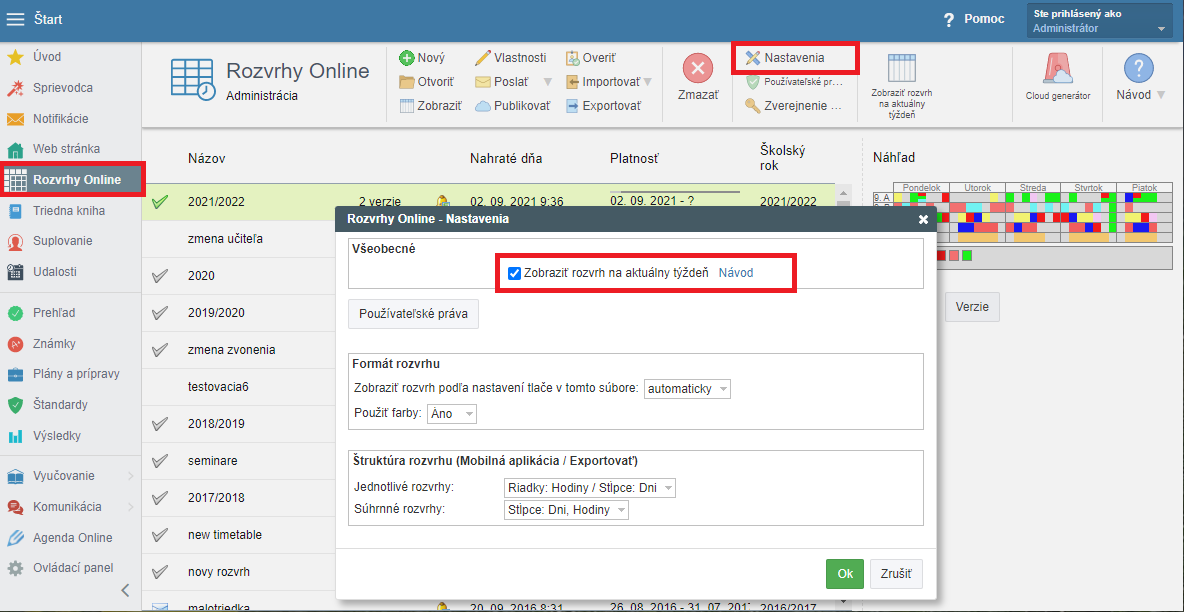The height and width of the screenshot is (612, 1184).
Task: Expand the Jednotlivé rozvrhy layout dropdown
Action: coord(590,488)
